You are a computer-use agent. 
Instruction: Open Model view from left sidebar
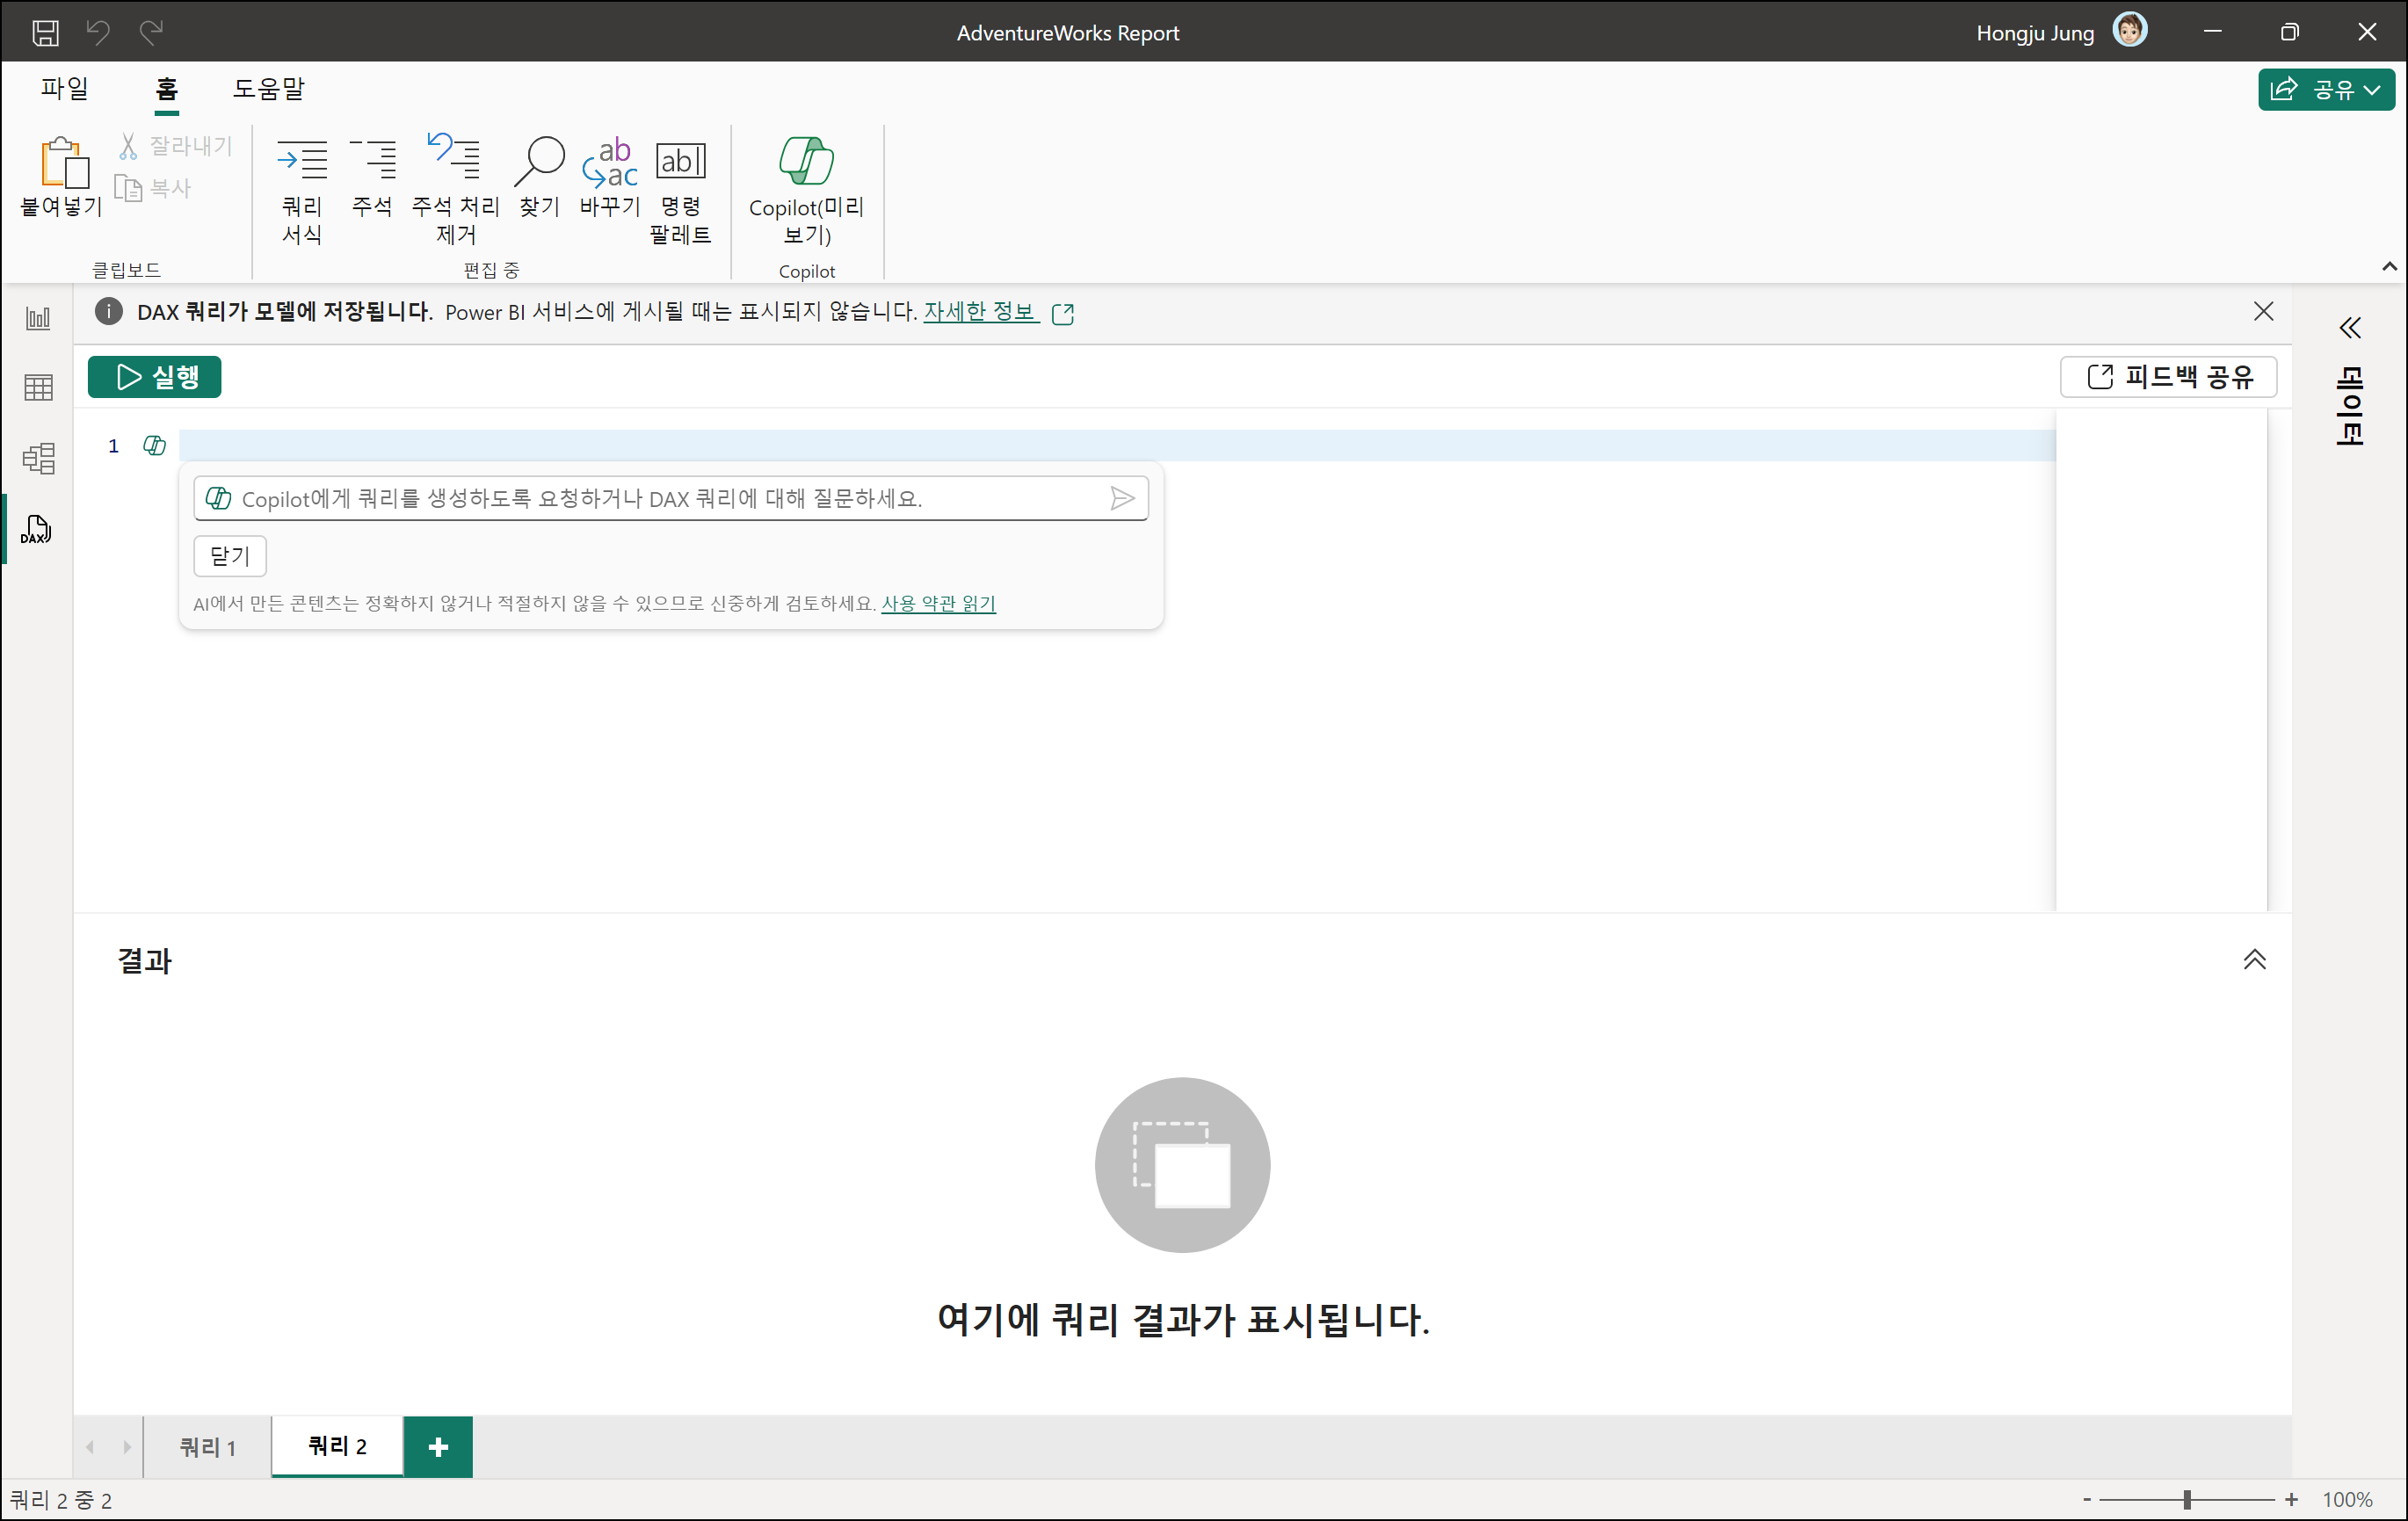click(x=38, y=458)
